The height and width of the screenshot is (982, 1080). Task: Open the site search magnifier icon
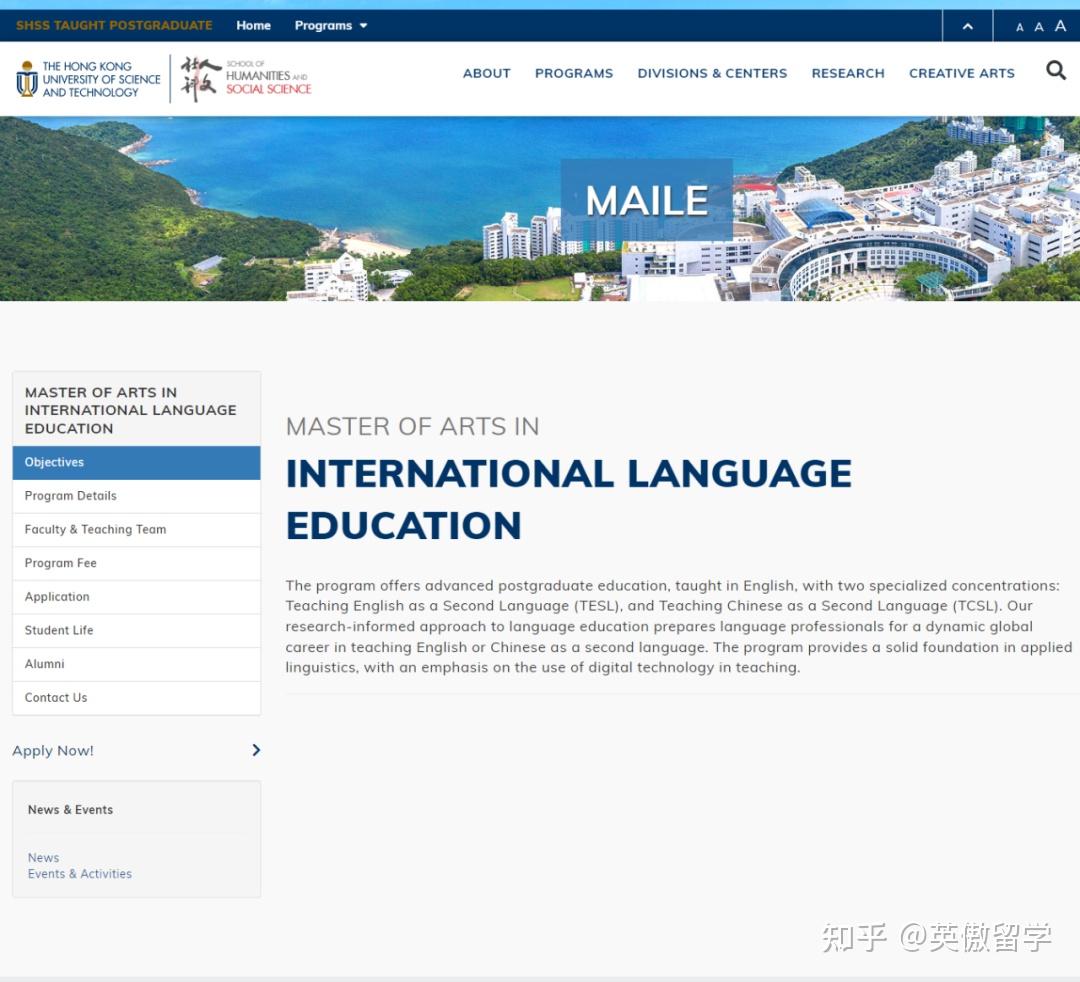click(x=1056, y=71)
